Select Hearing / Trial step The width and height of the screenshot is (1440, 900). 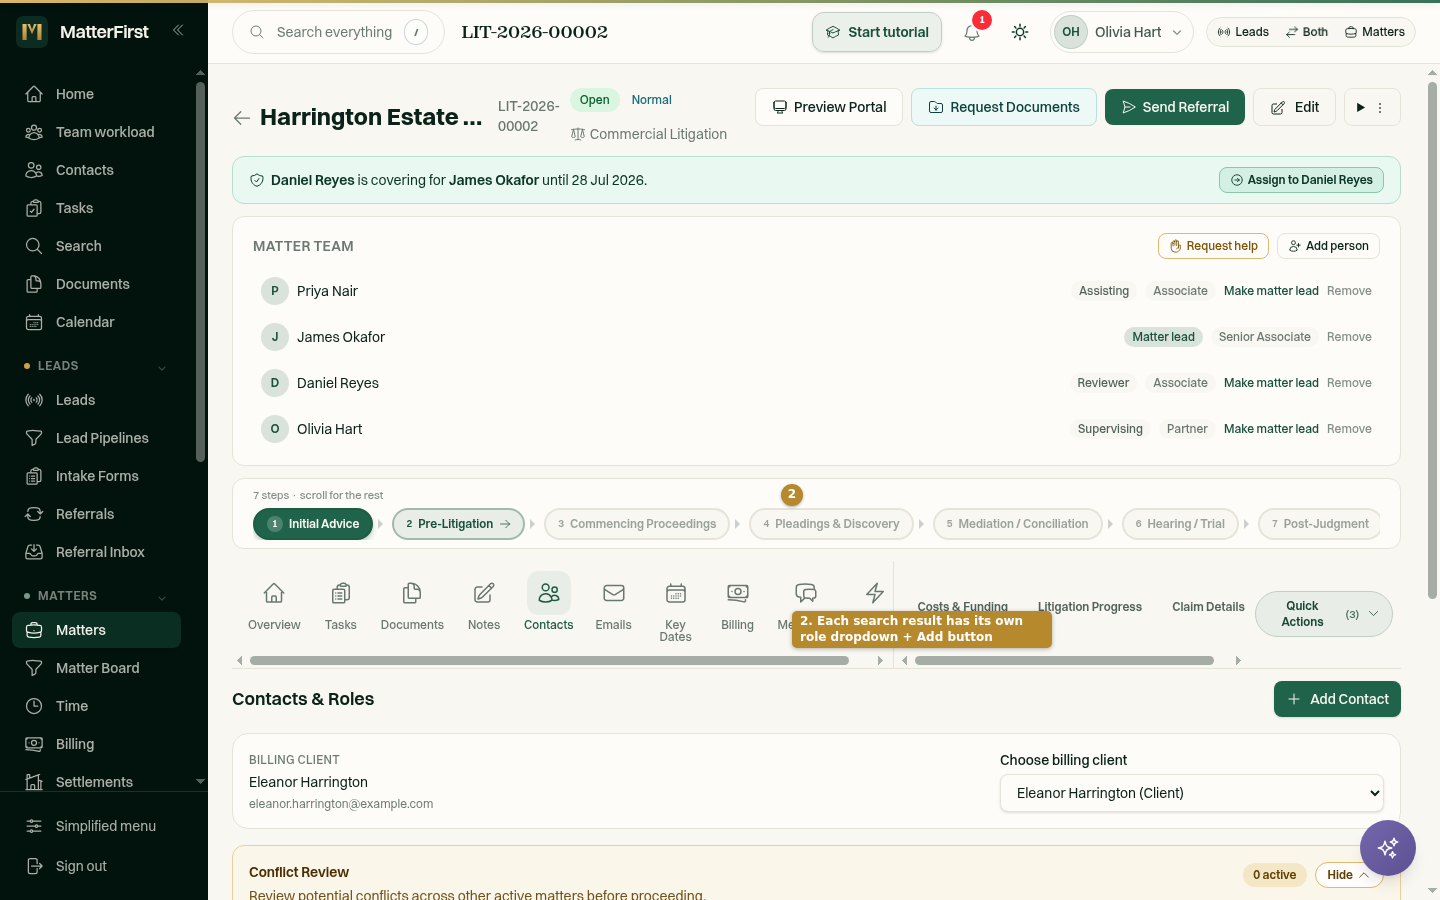tap(1180, 524)
